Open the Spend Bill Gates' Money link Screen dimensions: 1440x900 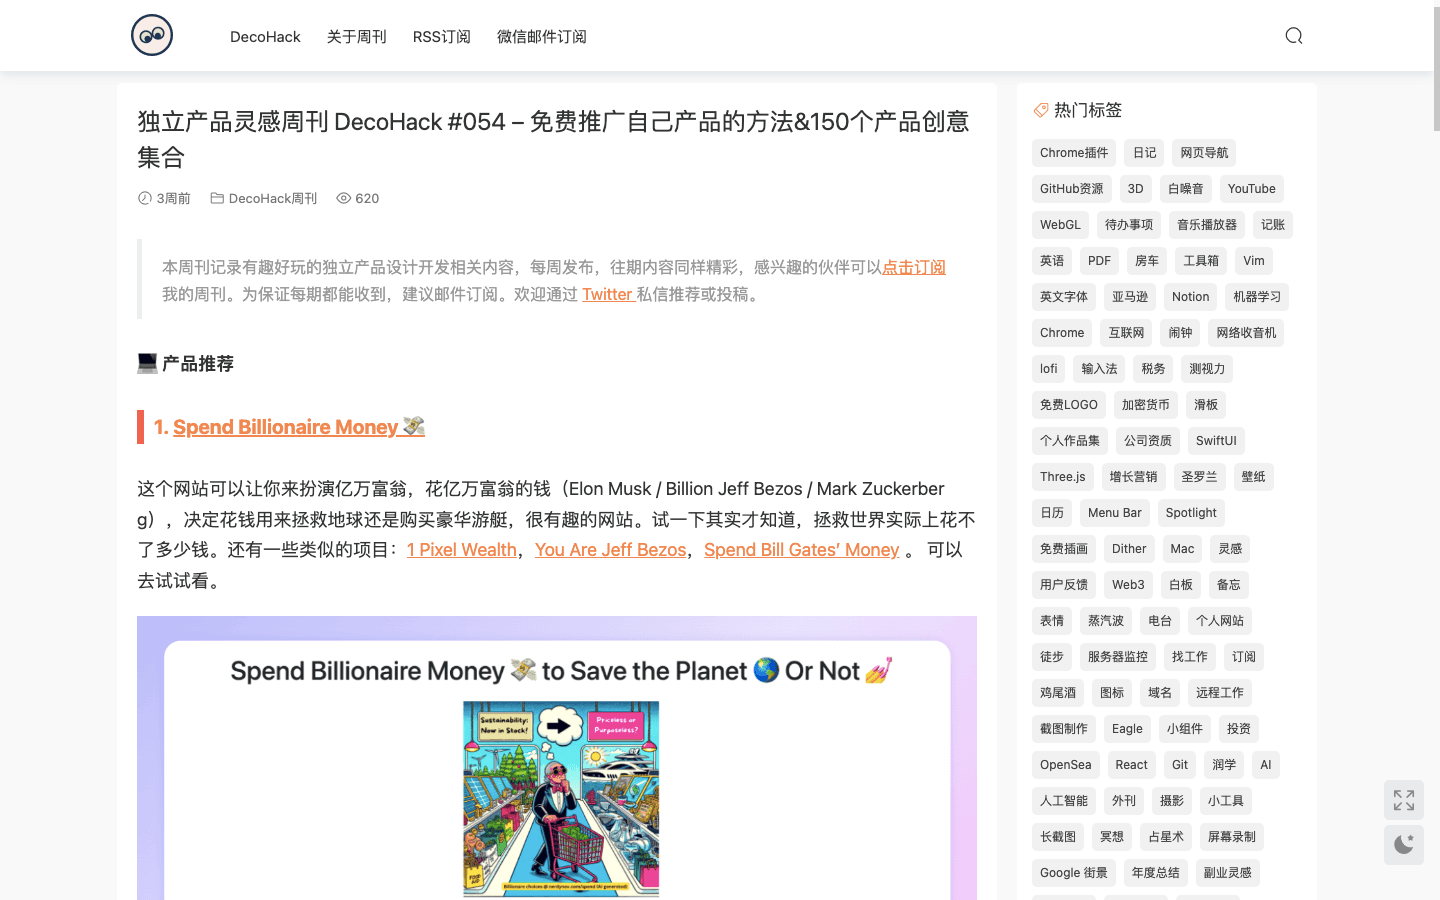point(801,550)
